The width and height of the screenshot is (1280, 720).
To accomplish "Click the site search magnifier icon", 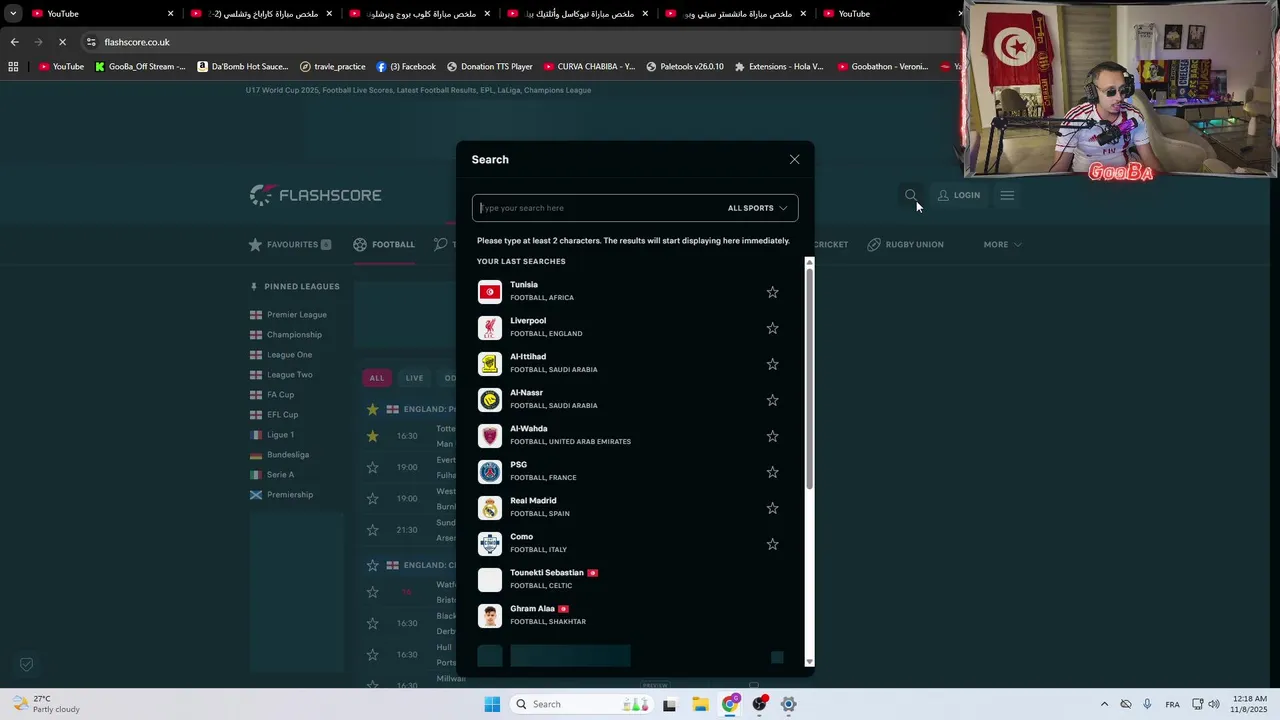I will pyautogui.click(x=910, y=195).
